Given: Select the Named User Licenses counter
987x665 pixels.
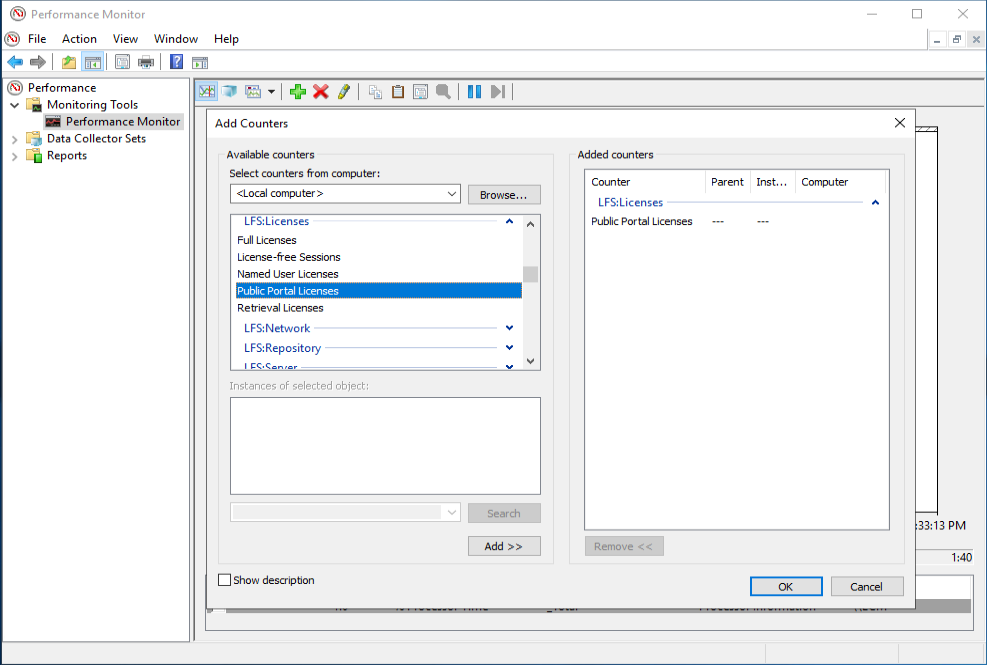Looking at the screenshot, I should click(288, 274).
